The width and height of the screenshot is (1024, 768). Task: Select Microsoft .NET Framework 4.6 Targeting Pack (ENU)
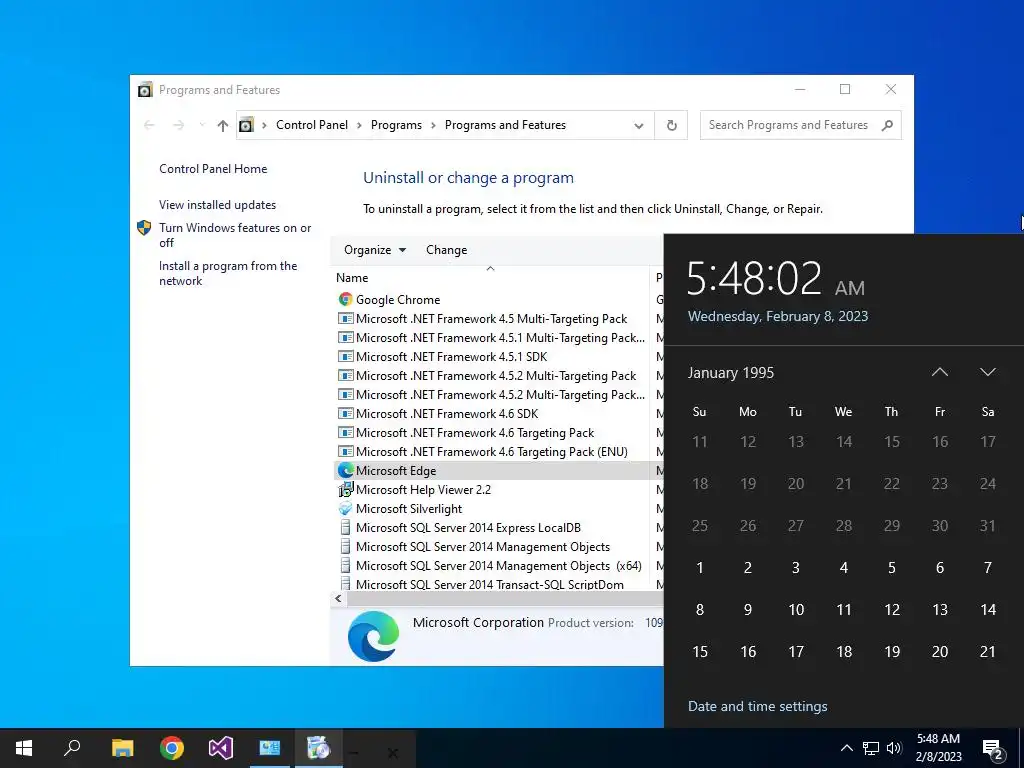pyautogui.click(x=491, y=451)
